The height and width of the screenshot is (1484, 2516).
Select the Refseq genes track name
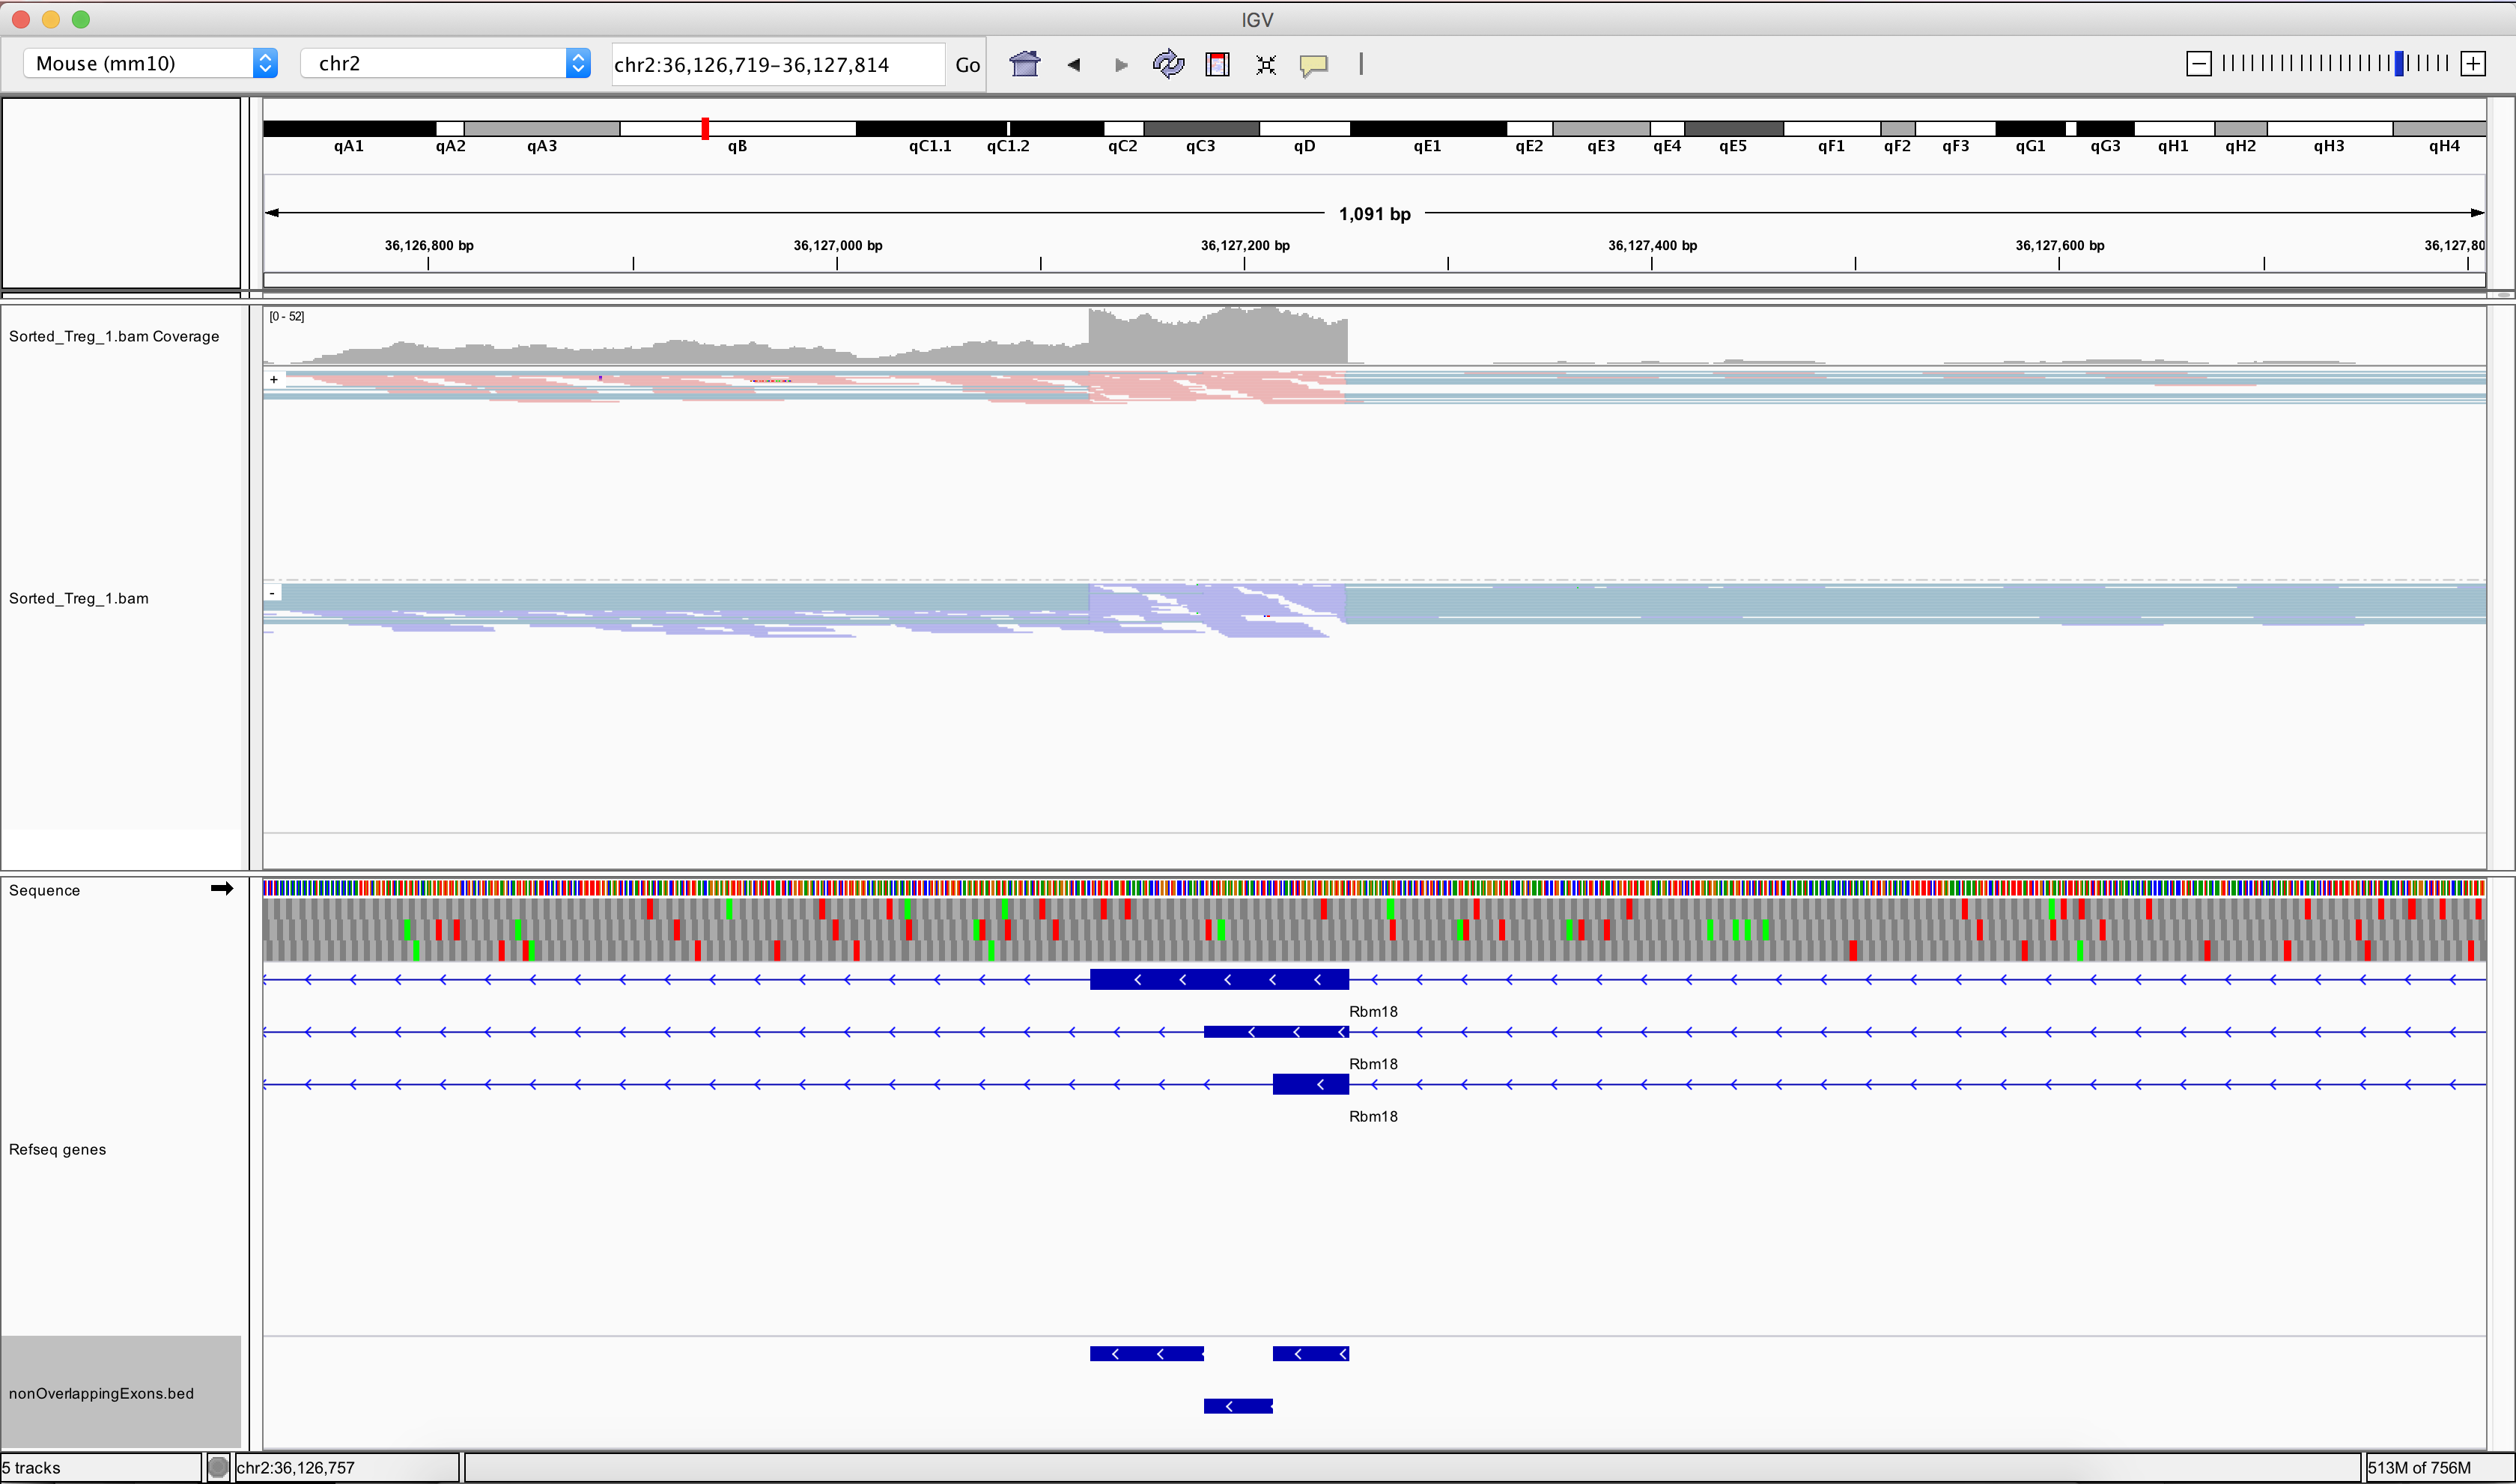pyautogui.click(x=58, y=1149)
